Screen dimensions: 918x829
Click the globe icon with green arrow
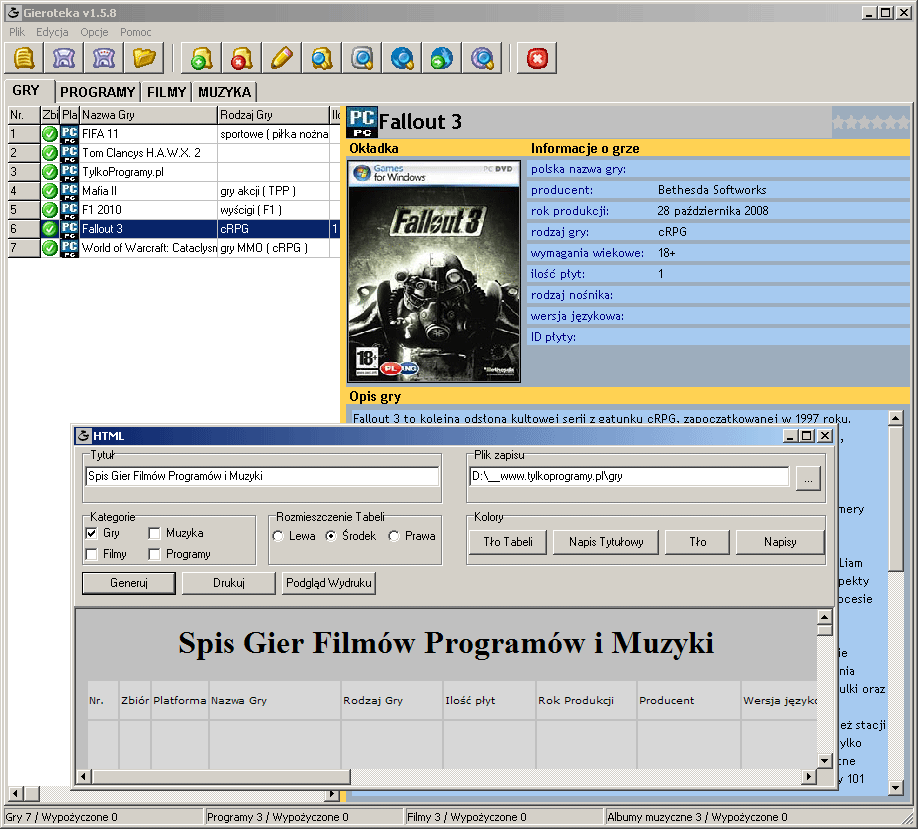click(x=441, y=58)
